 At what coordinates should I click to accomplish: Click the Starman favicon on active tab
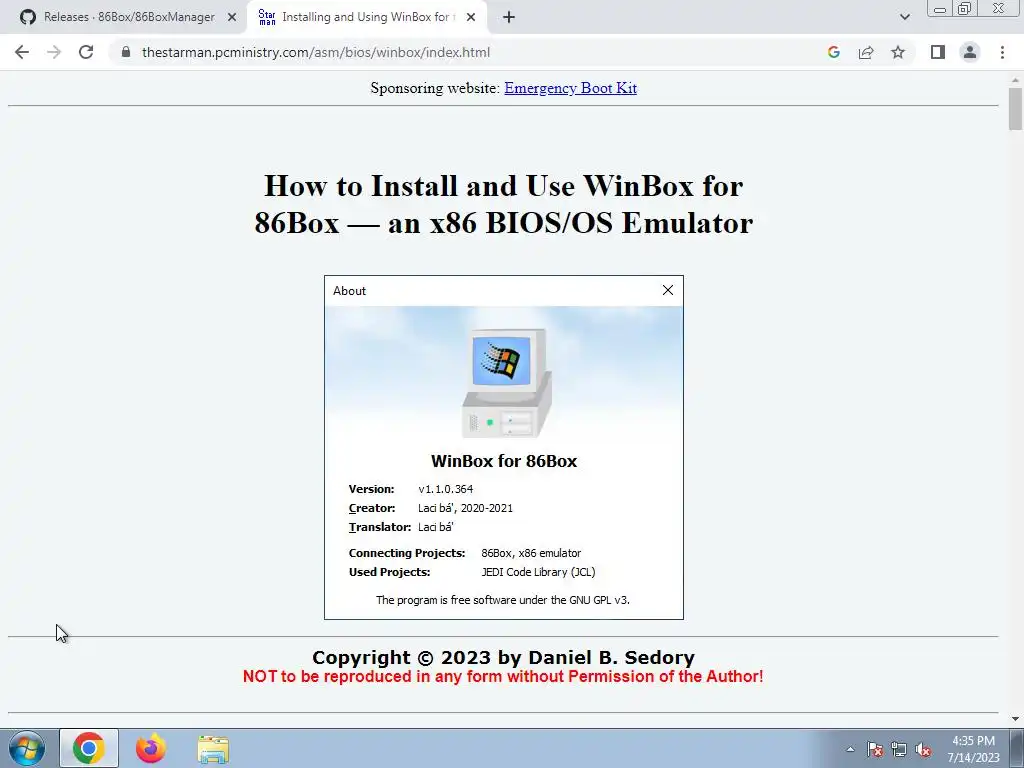[266, 17]
